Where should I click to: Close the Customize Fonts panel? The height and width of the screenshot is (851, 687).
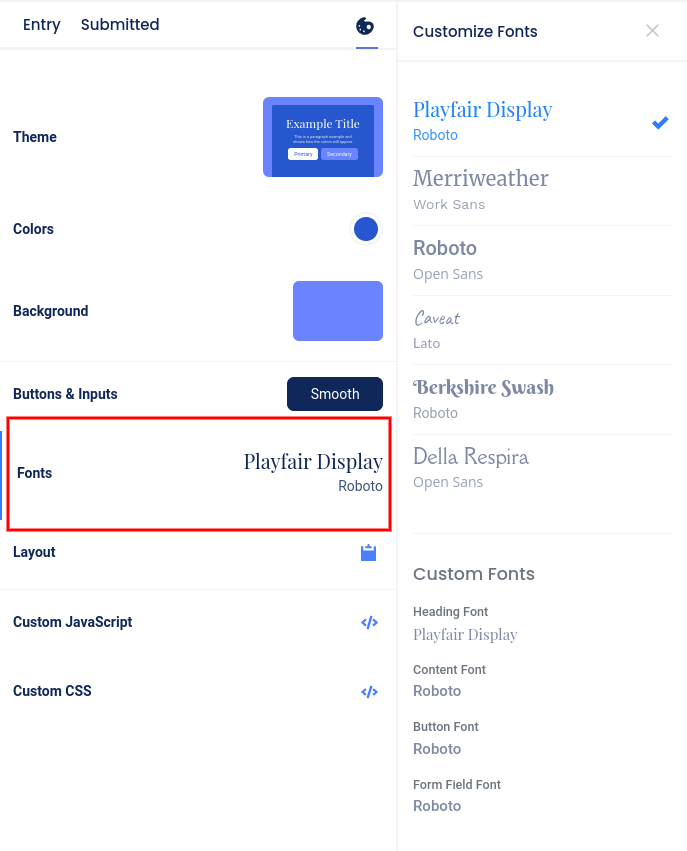652,30
